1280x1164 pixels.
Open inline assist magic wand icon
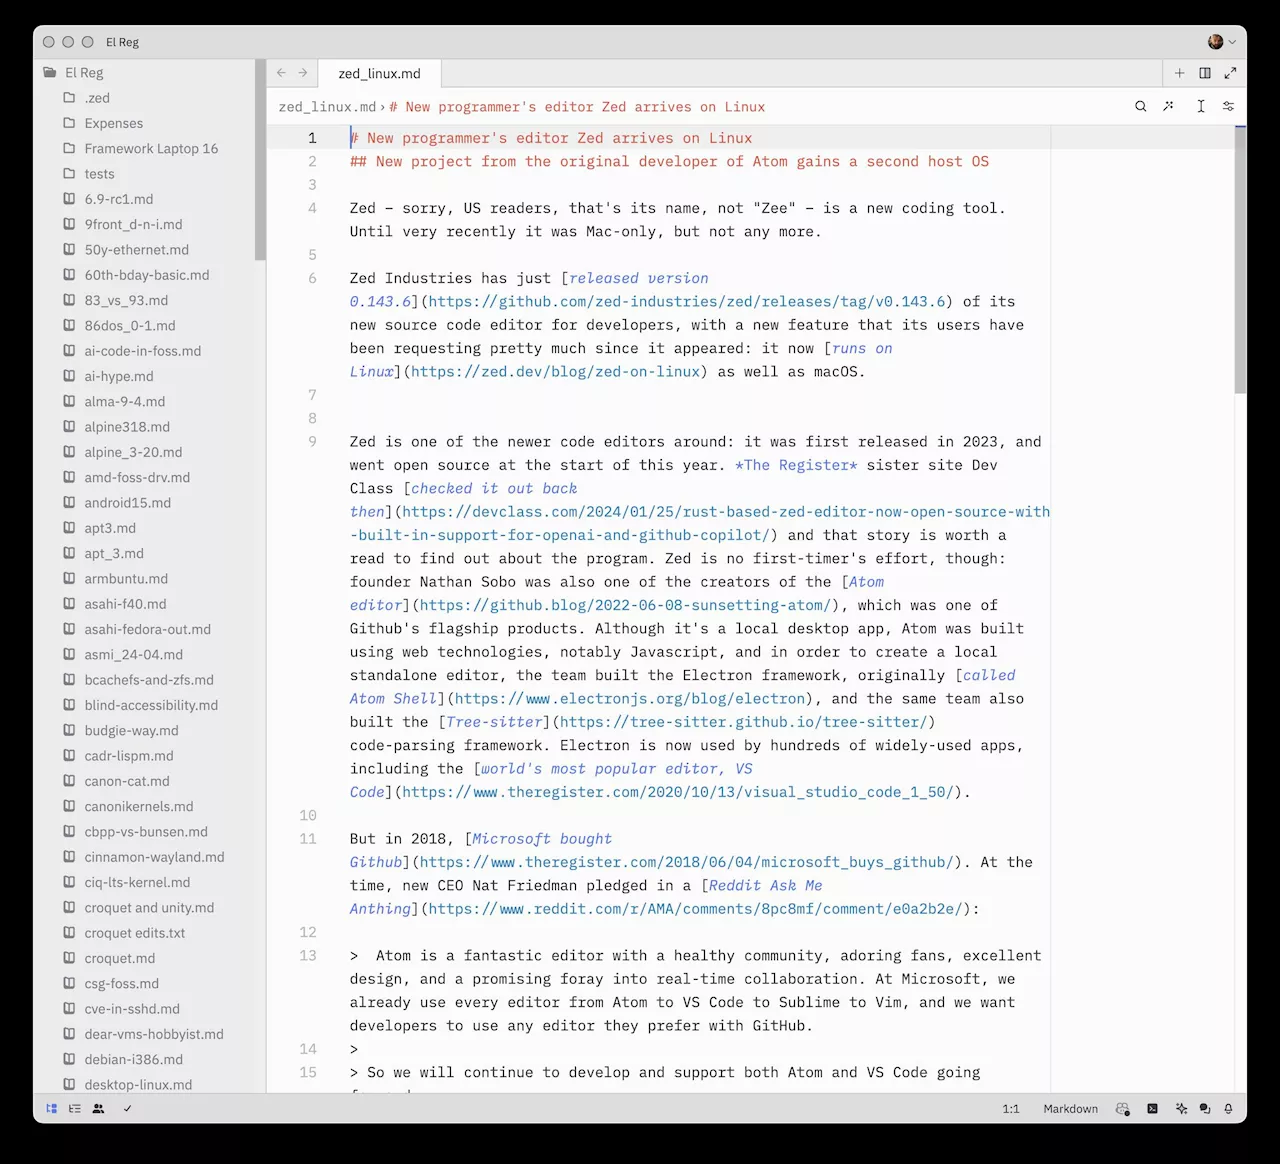click(1169, 106)
